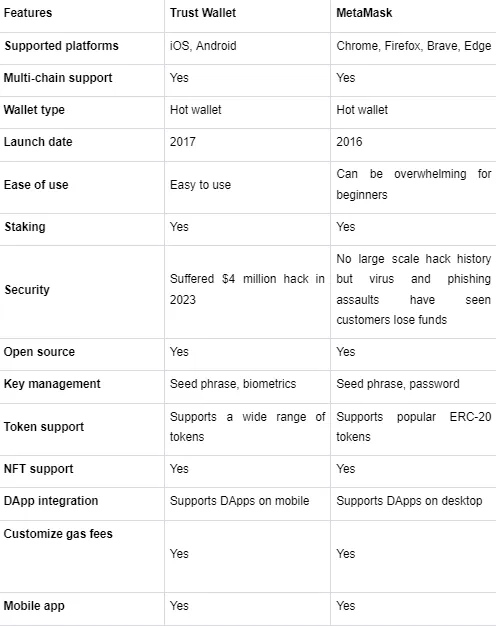Select the Customize gas fees label

click(x=58, y=534)
